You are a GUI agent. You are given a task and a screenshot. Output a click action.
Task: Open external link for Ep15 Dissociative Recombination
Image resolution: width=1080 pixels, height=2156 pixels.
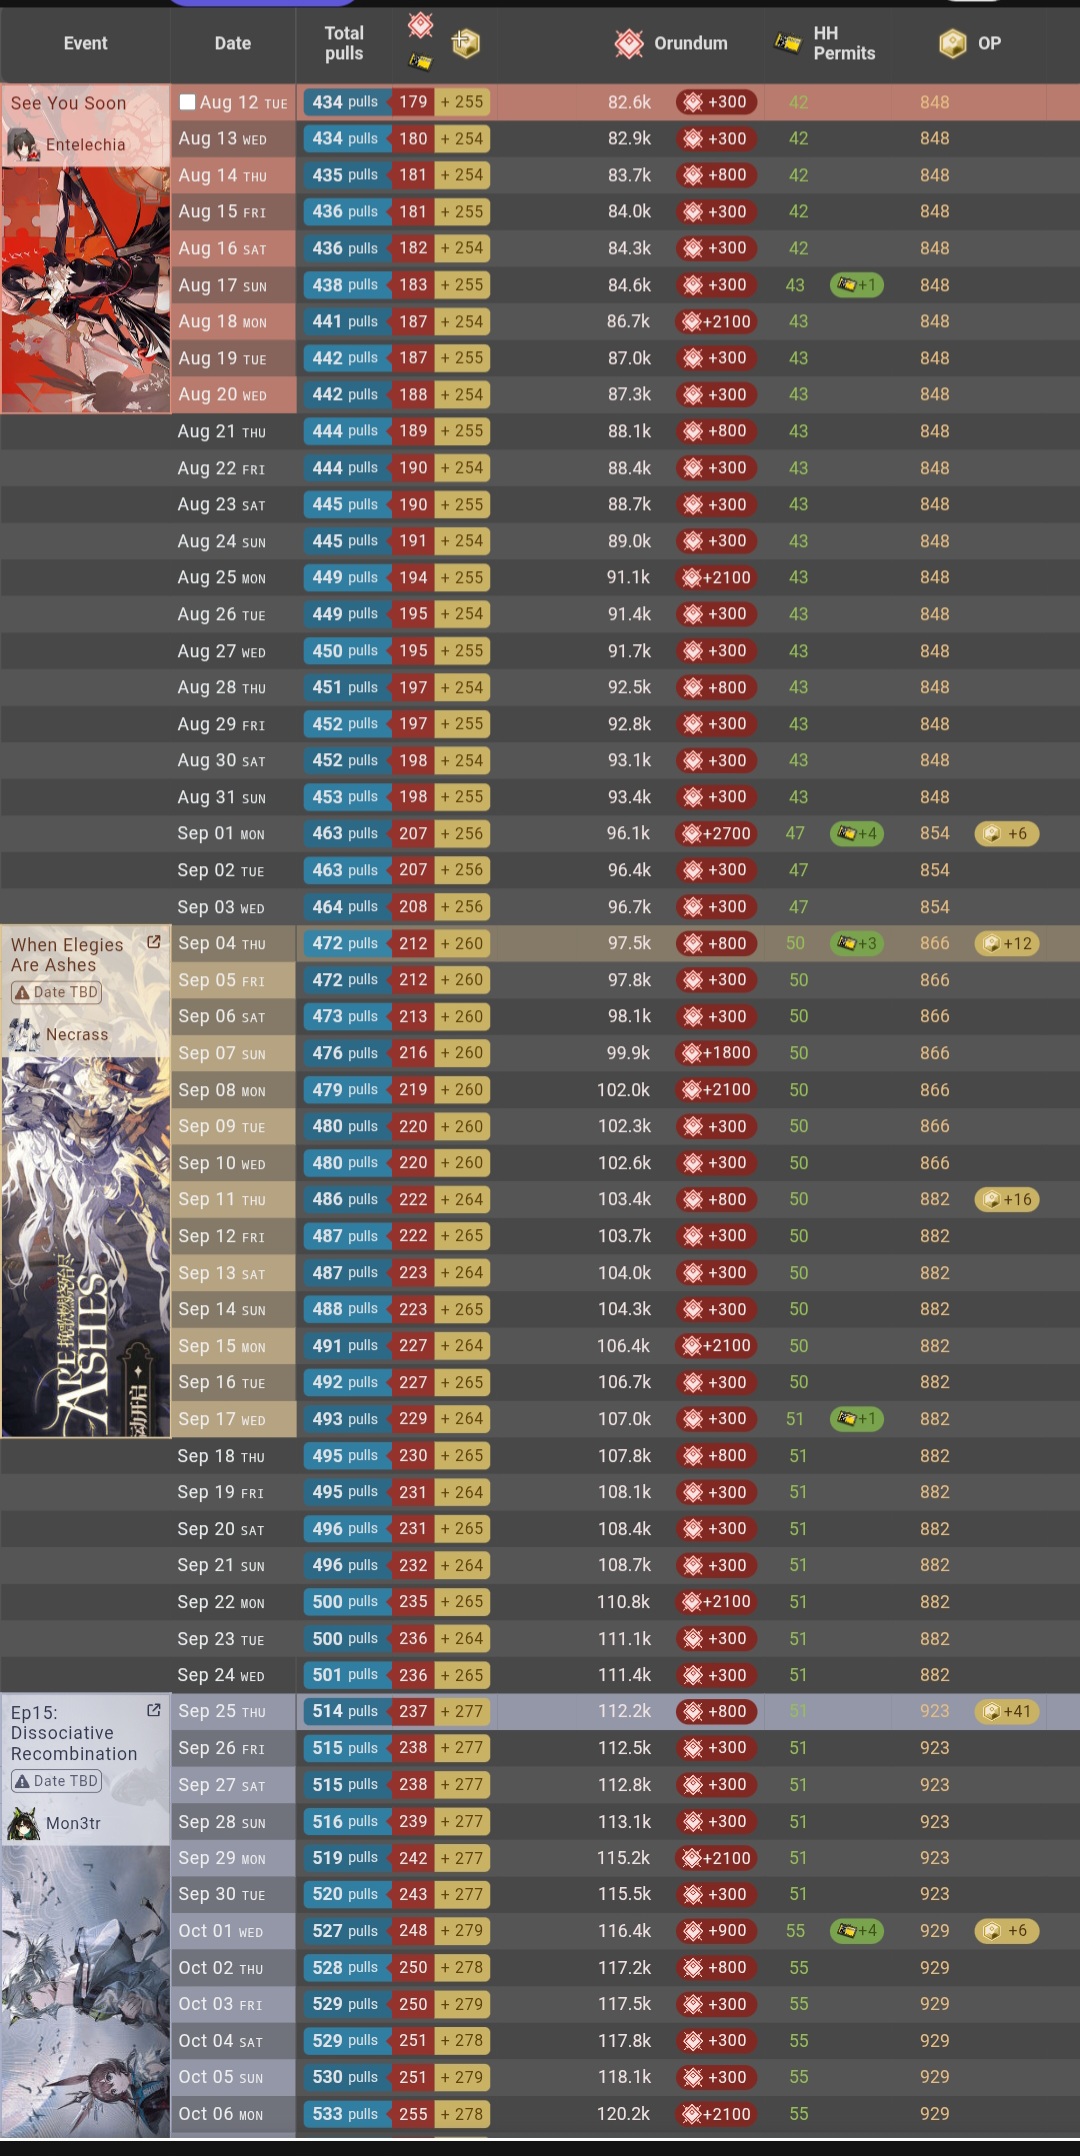[x=154, y=1710]
